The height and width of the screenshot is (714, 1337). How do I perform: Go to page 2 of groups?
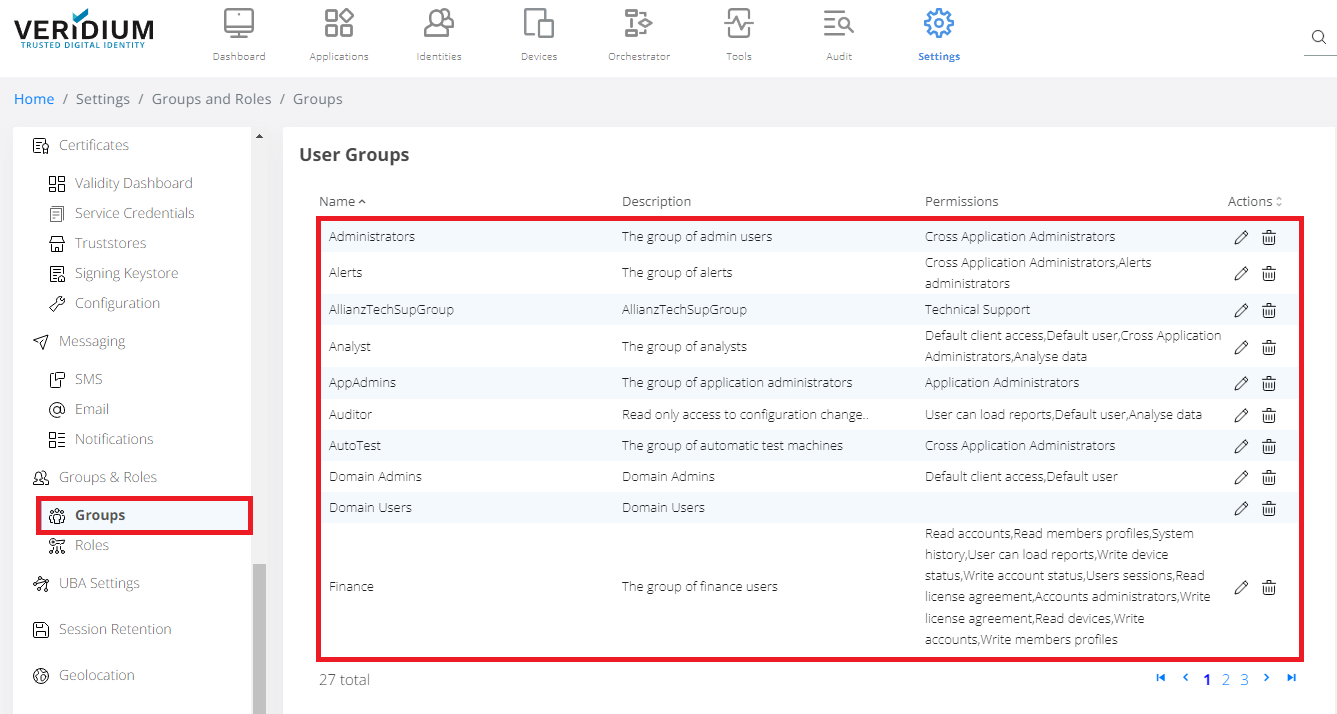[x=1226, y=680]
